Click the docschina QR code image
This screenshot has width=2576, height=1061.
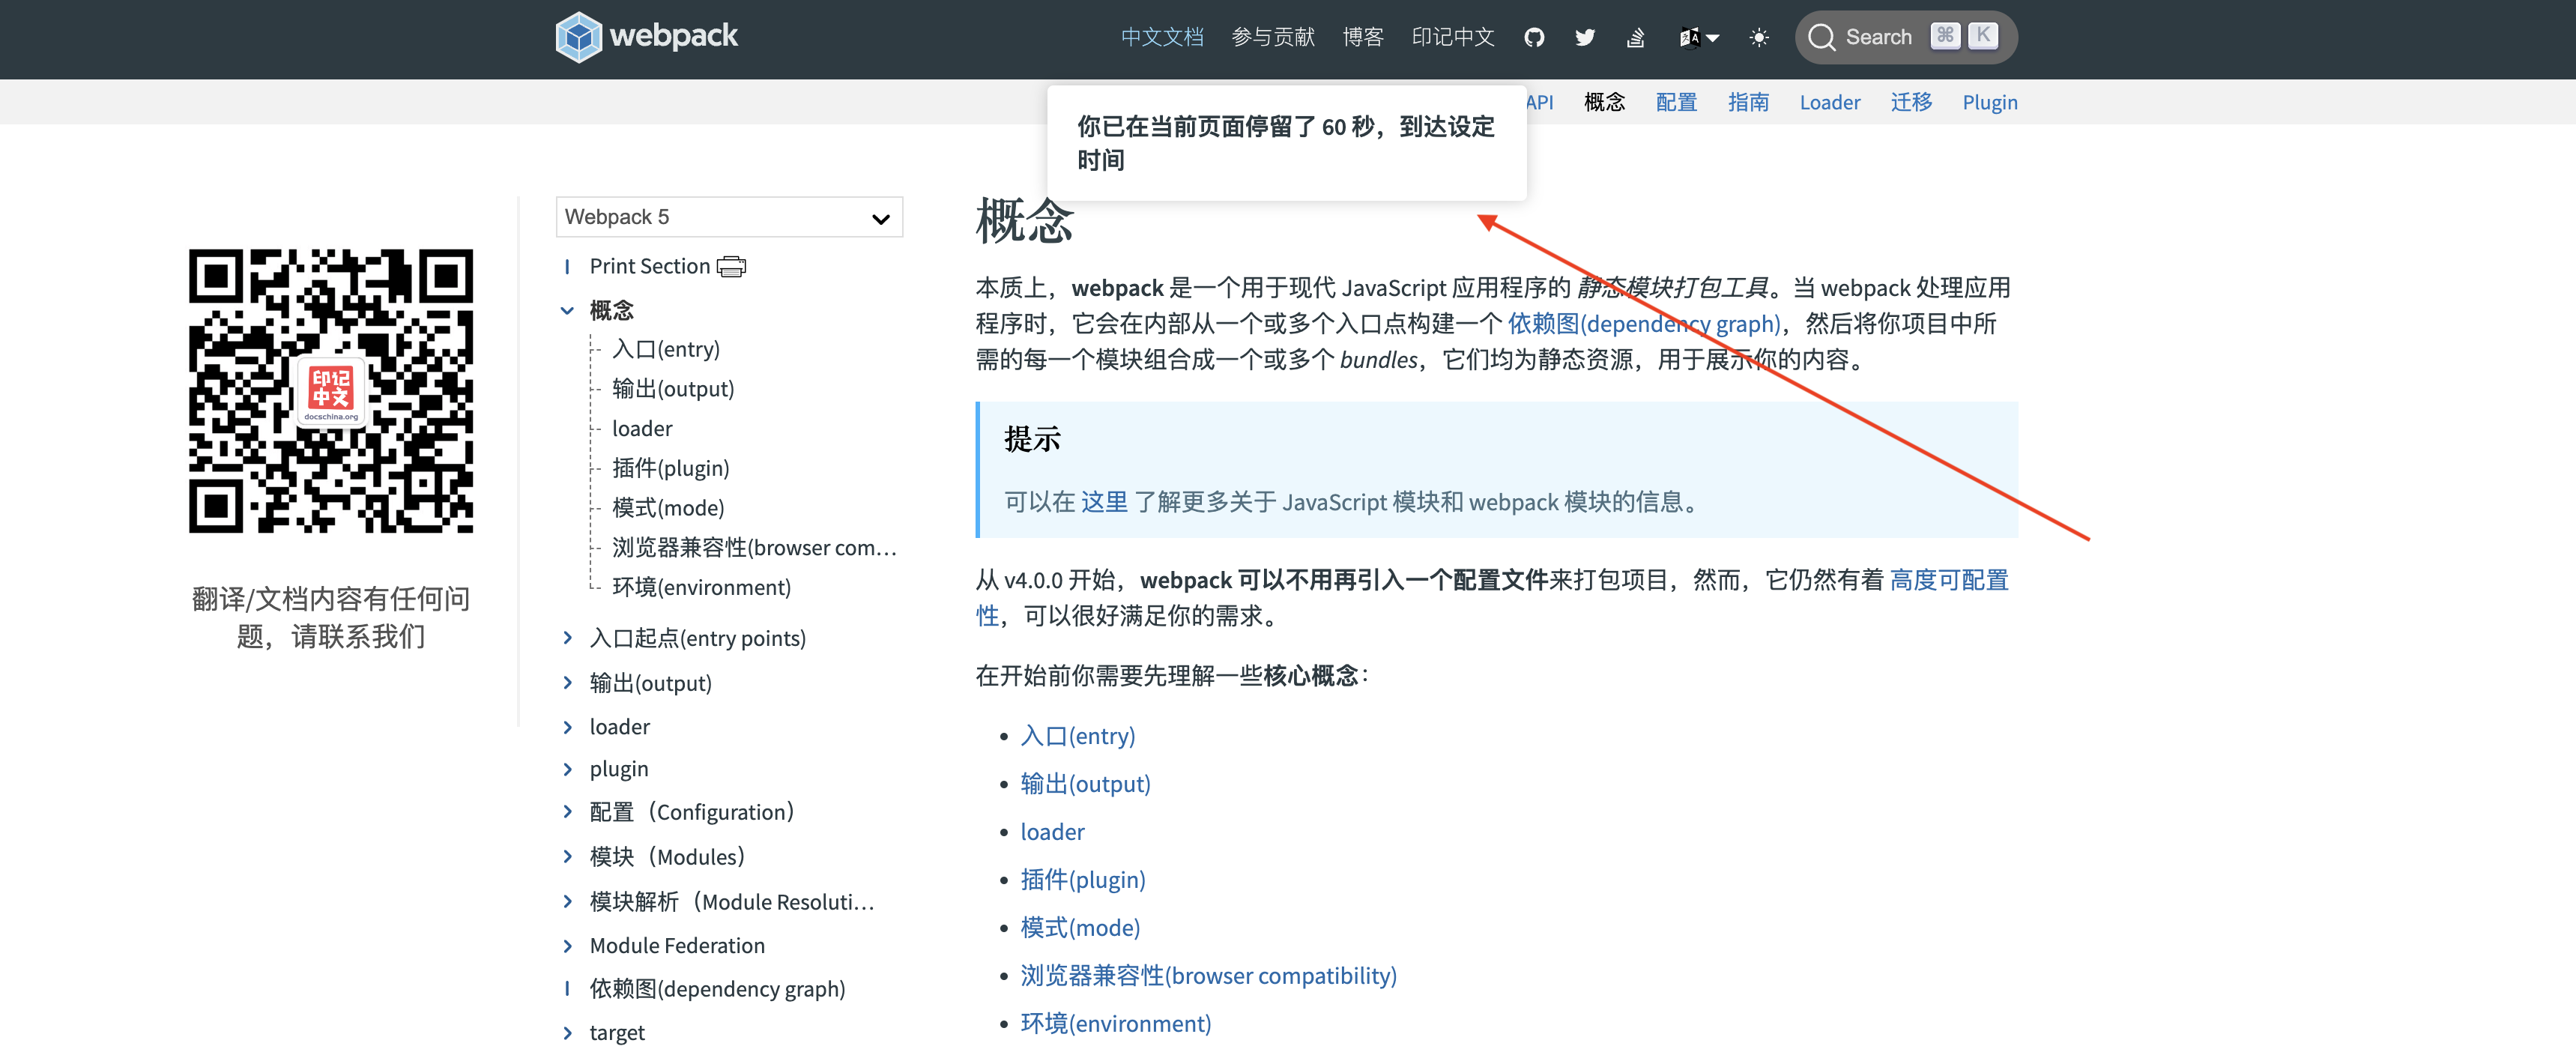[331, 391]
